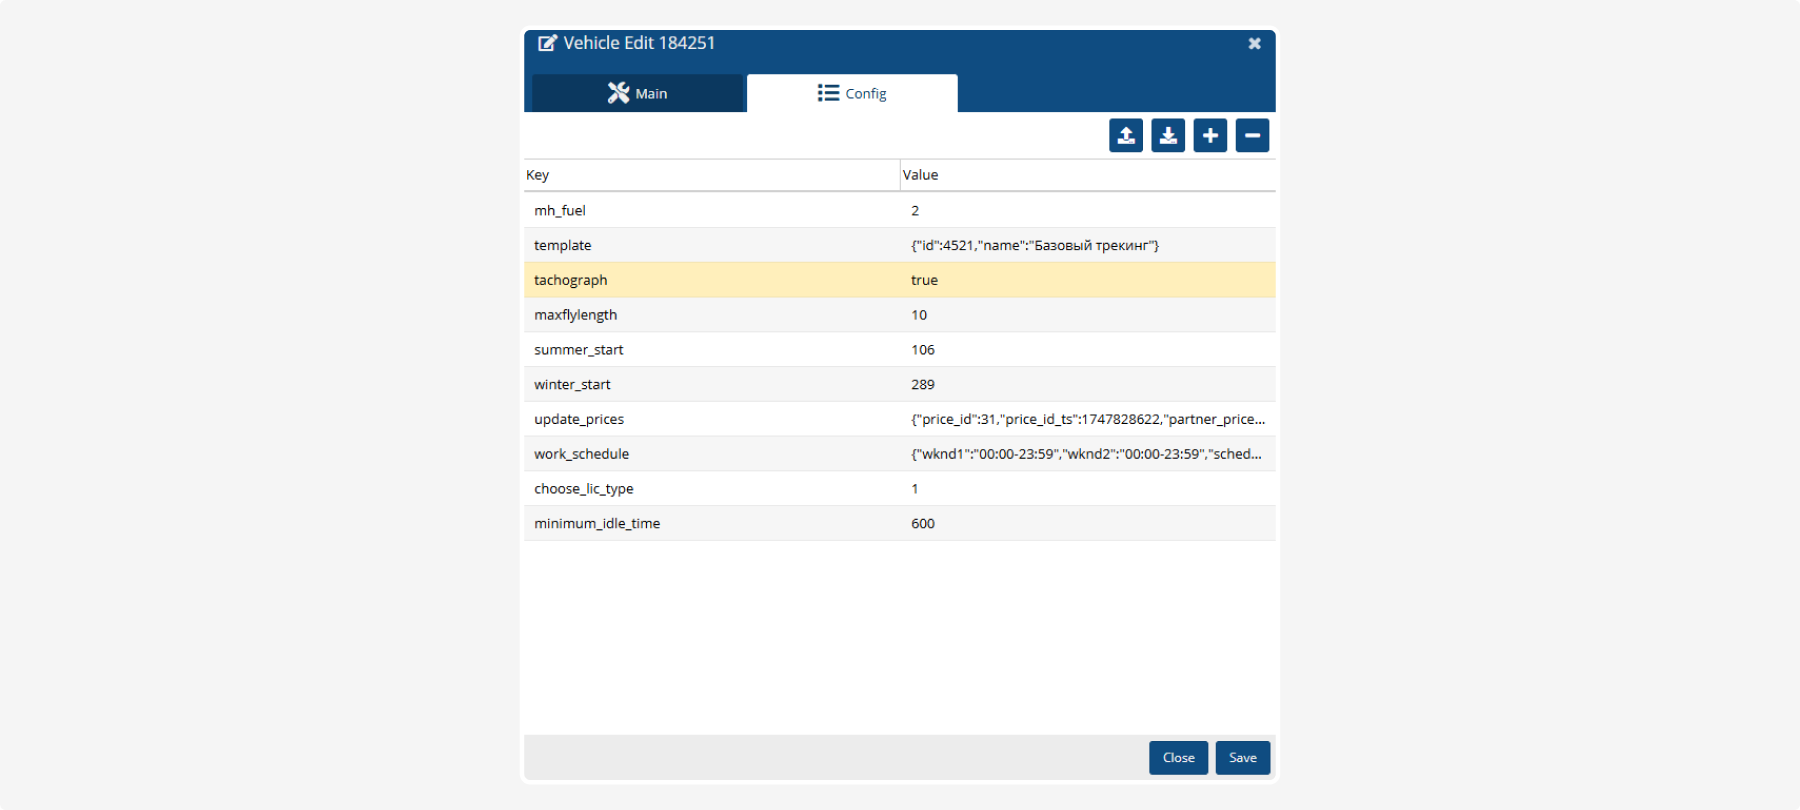Viewport: 1800px width, 810px height.
Task: Open the update_prices JSON value
Action: click(x=1087, y=420)
